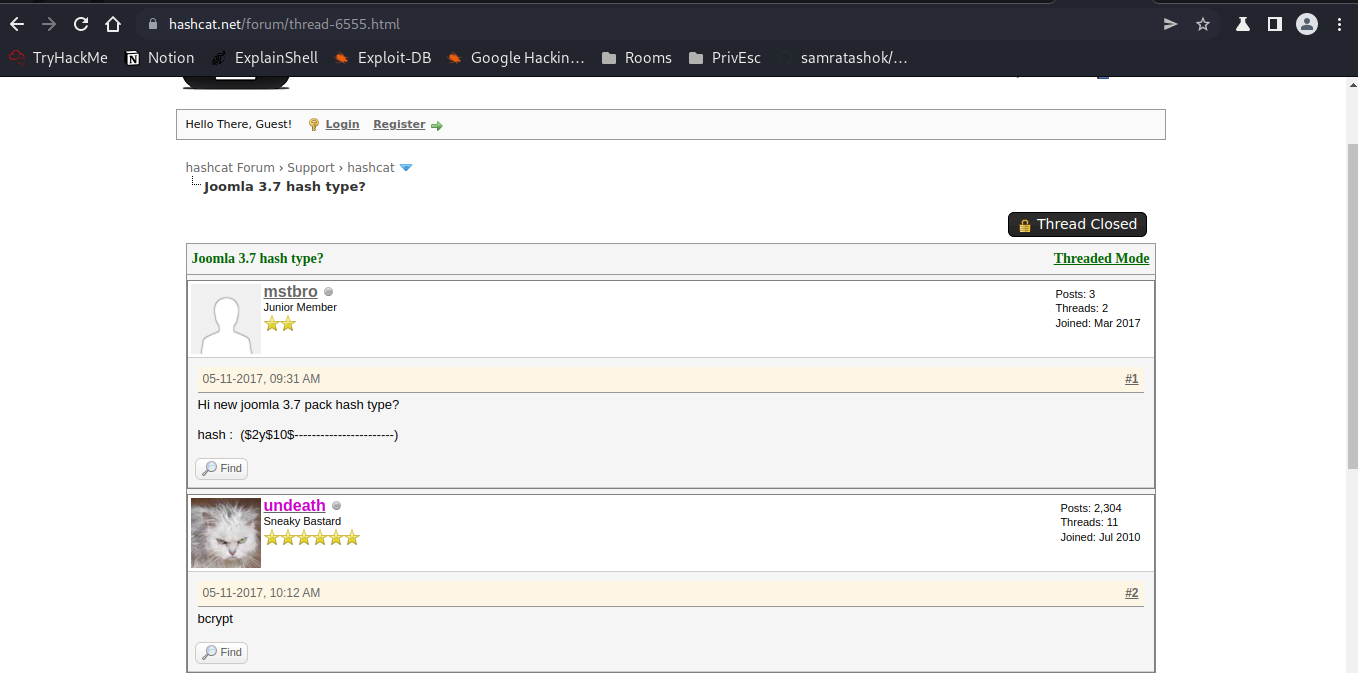Click the '05-11-2017, 09:31 AM' timestamp
This screenshot has height=673, width=1358.
(x=261, y=379)
